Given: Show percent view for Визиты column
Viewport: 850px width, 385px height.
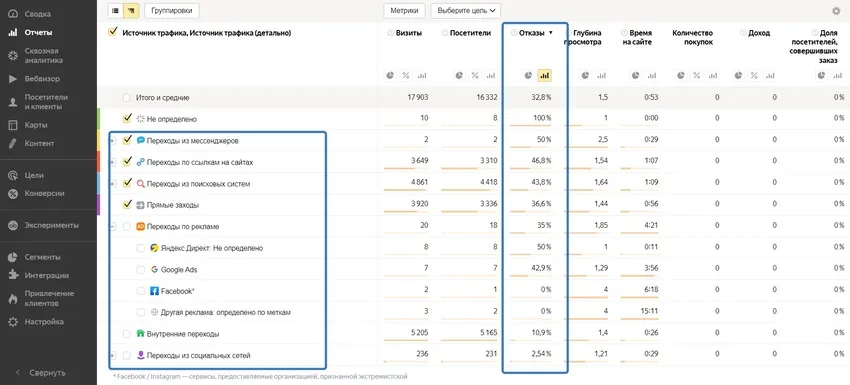Looking at the screenshot, I should click(x=406, y=75).
